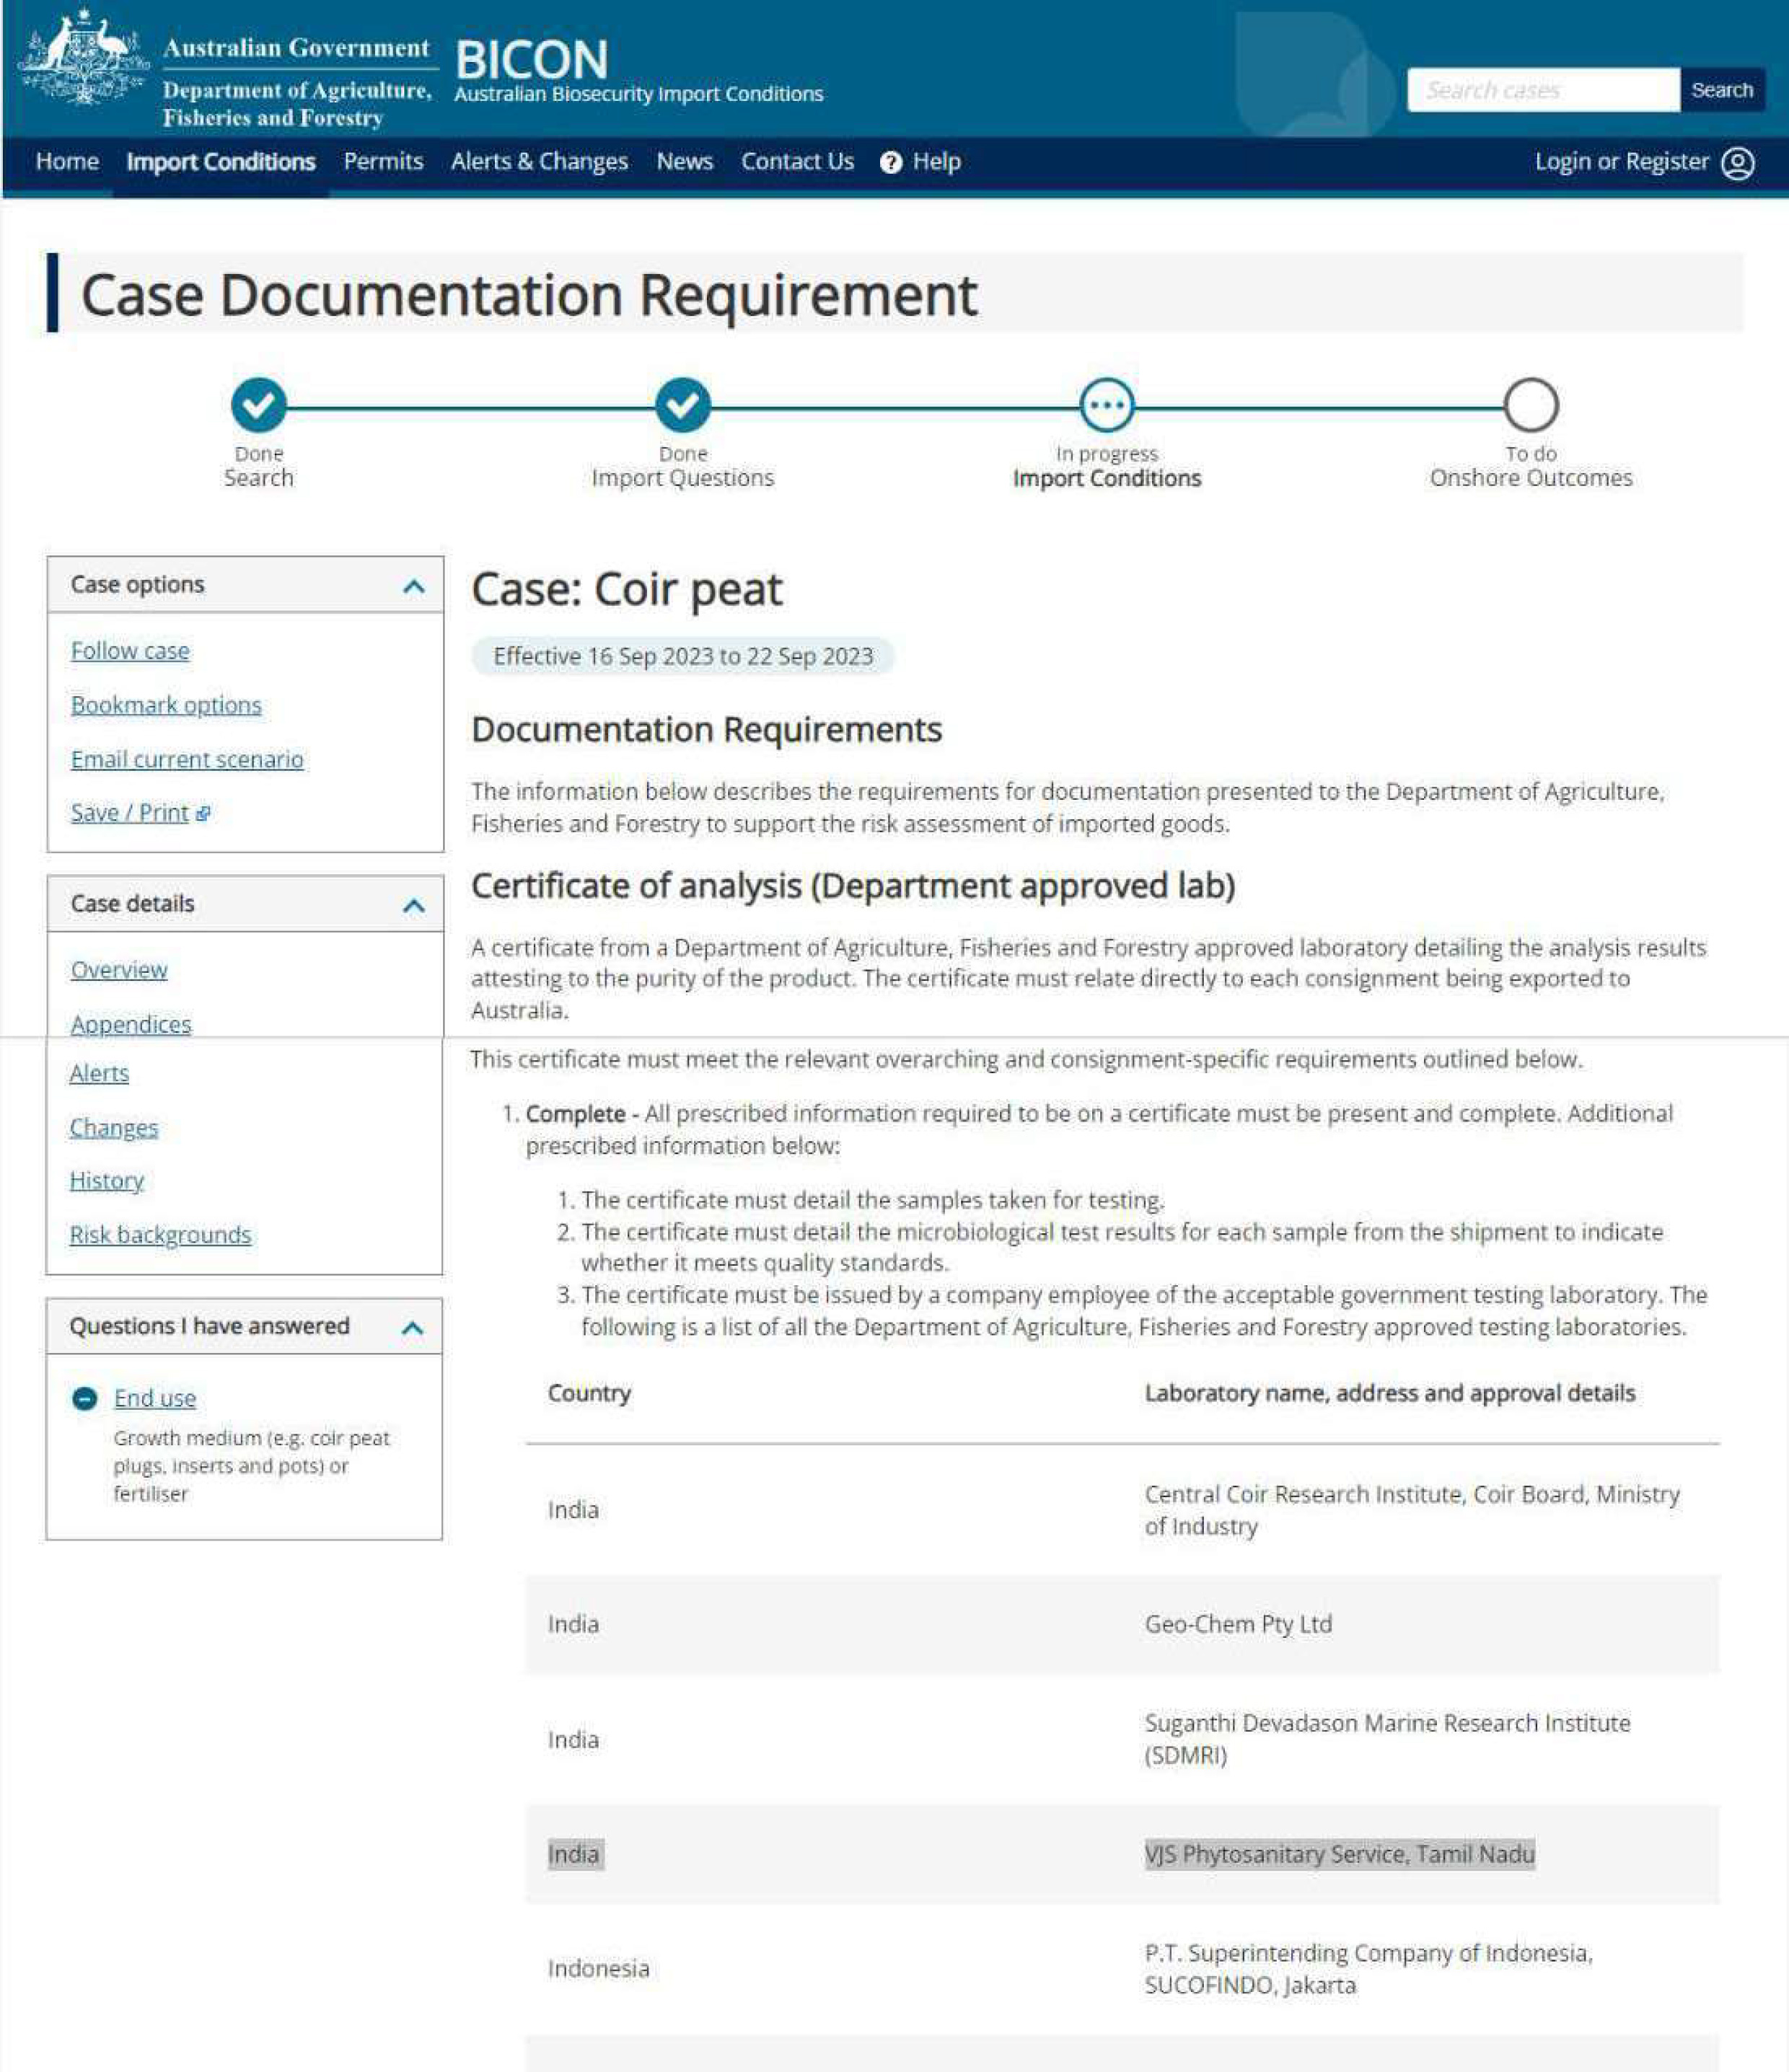This screenshot has height=2072, width=1789.
Task: Go to Alerts & Changes menu
Action: (539, 162)
